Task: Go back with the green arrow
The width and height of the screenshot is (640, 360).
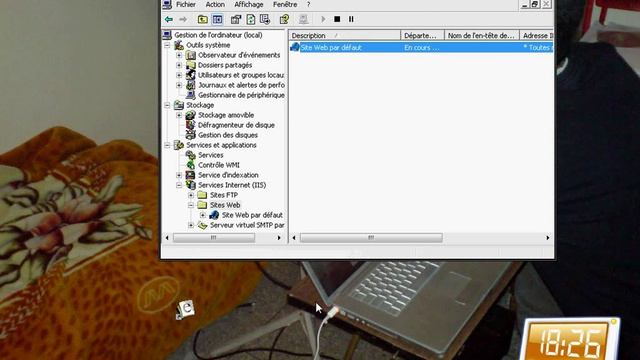Action: 169,19
